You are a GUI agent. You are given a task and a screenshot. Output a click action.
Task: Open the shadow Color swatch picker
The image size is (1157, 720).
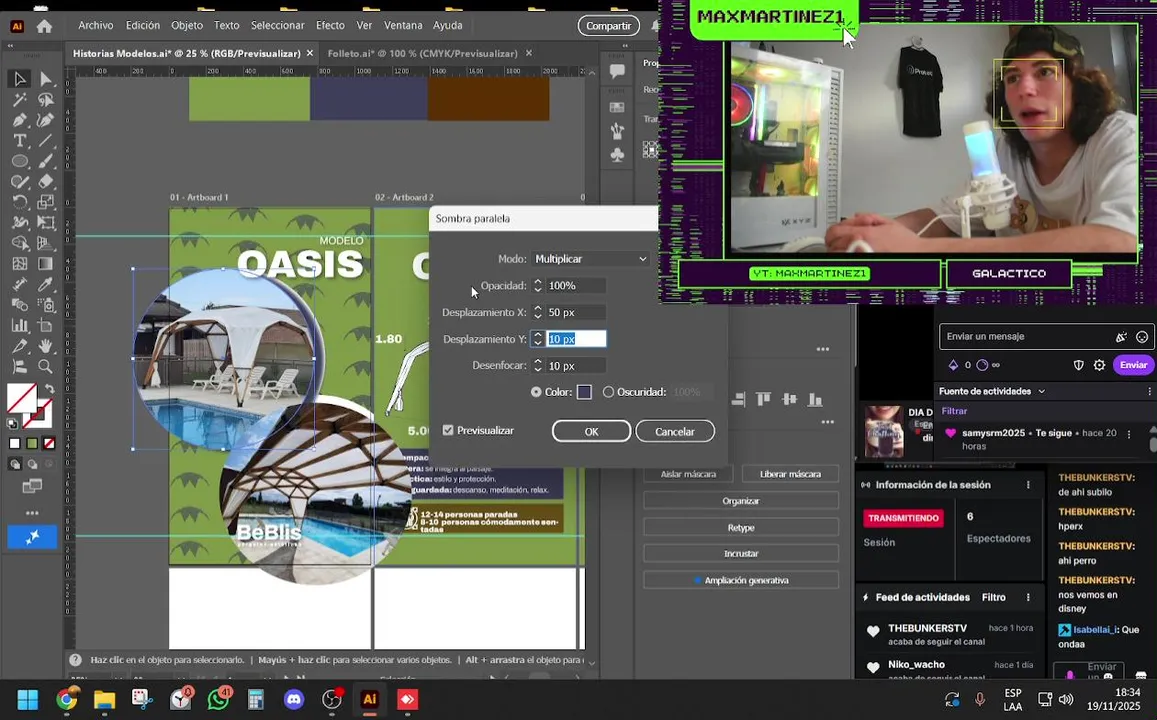pos(584,392)
